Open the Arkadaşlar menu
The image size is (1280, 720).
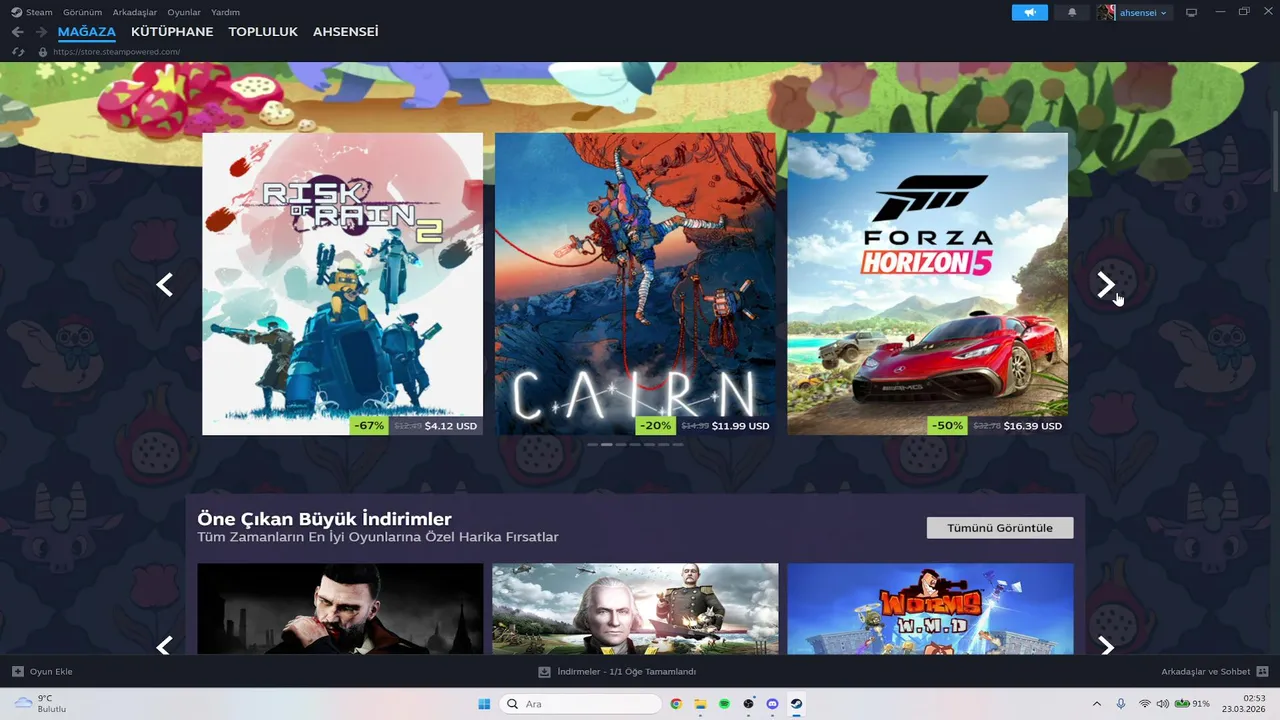pos(135,12)
